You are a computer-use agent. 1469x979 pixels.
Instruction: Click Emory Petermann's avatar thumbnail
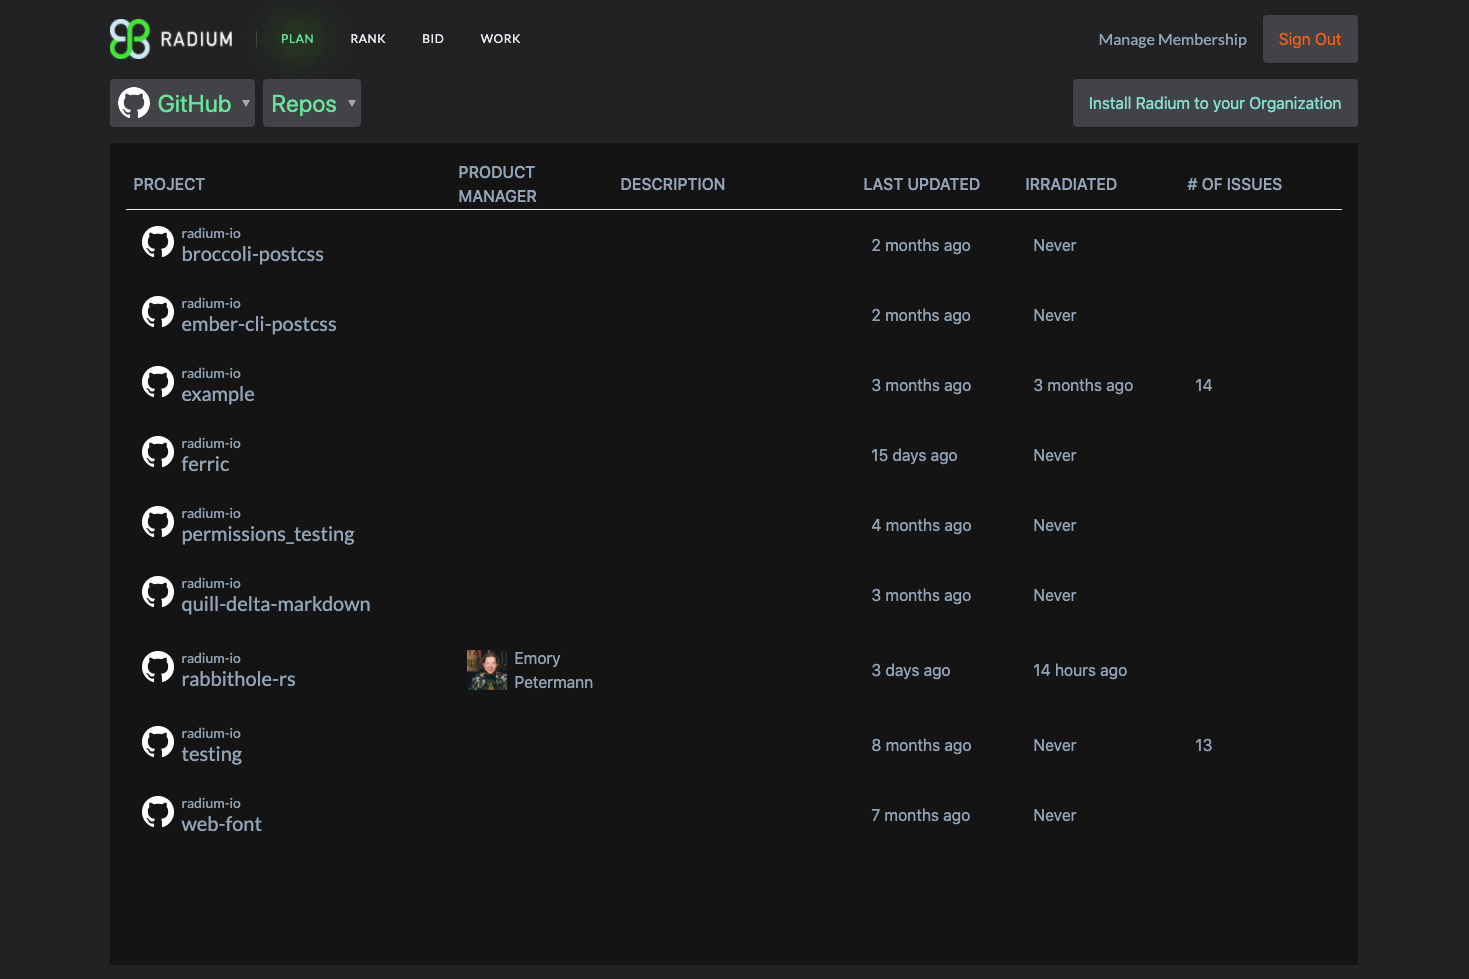coord(487,670)
